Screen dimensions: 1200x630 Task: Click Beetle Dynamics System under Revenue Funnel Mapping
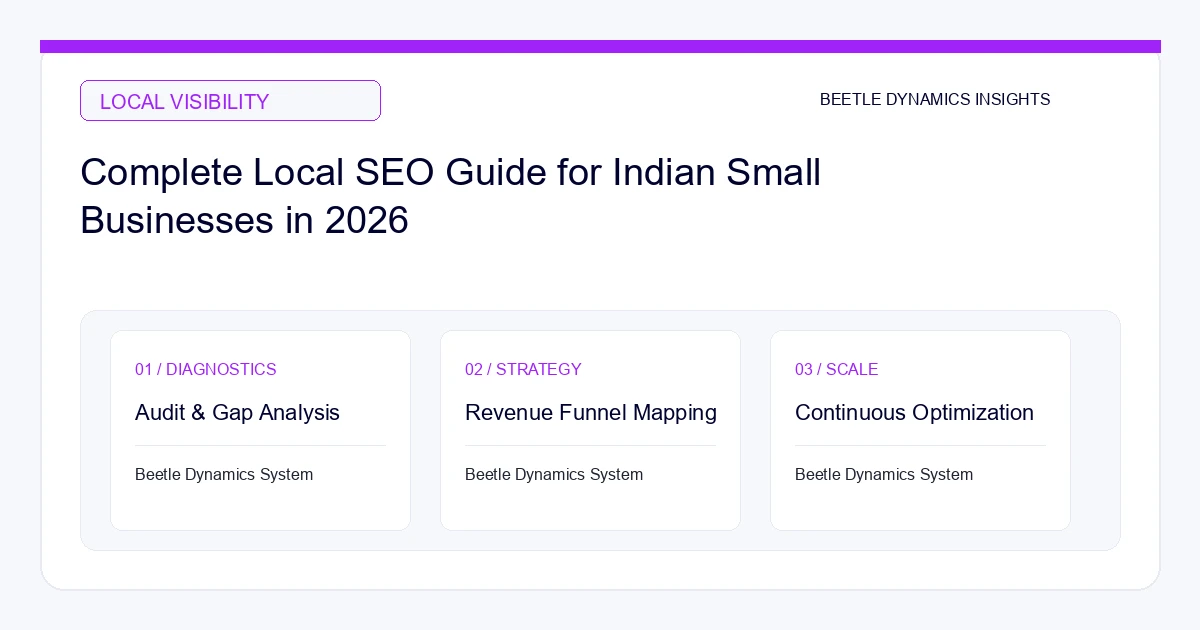tap(554, 474)
